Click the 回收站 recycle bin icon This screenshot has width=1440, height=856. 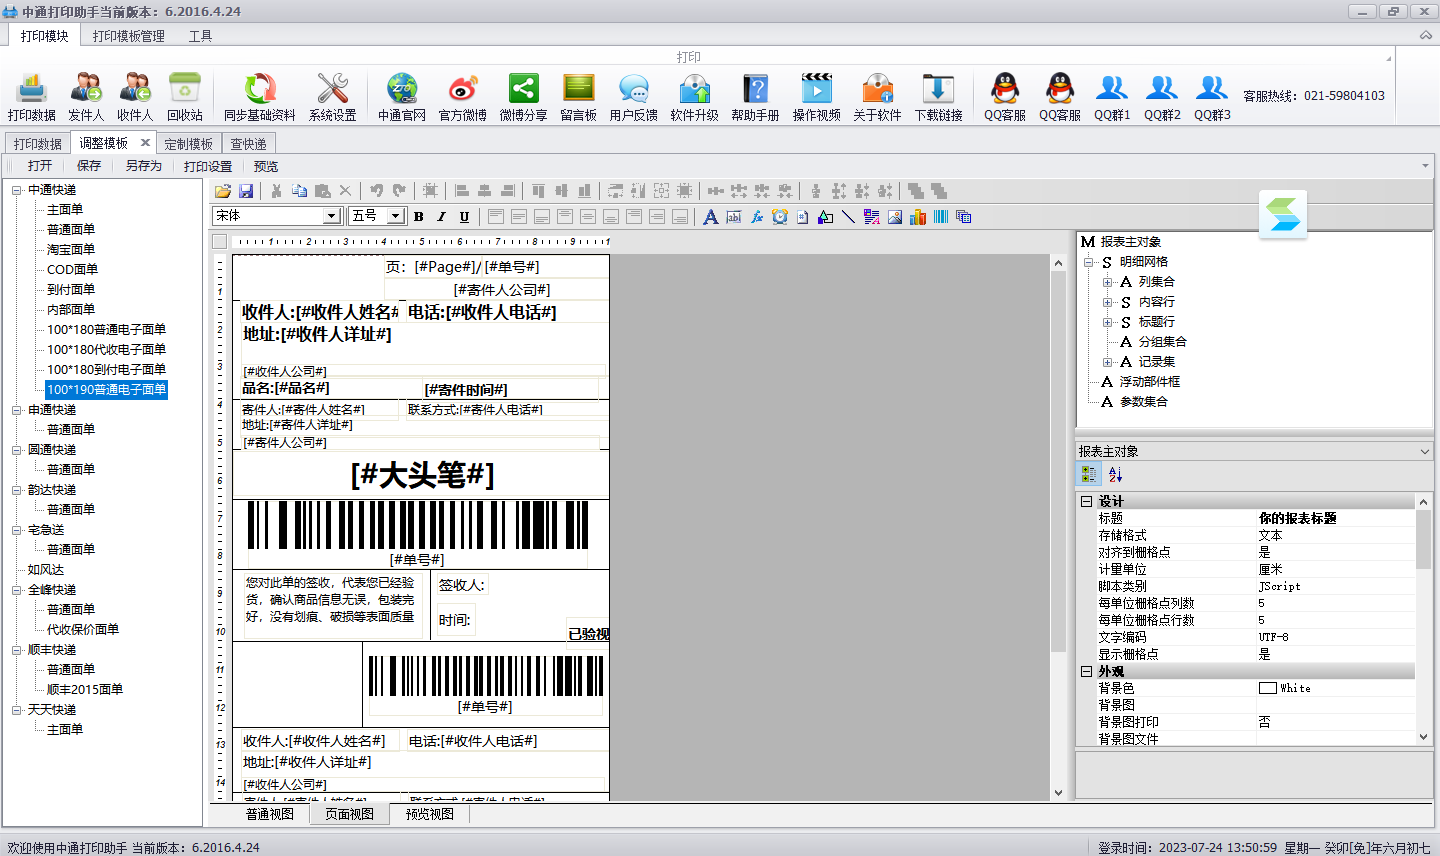[184, 88]
